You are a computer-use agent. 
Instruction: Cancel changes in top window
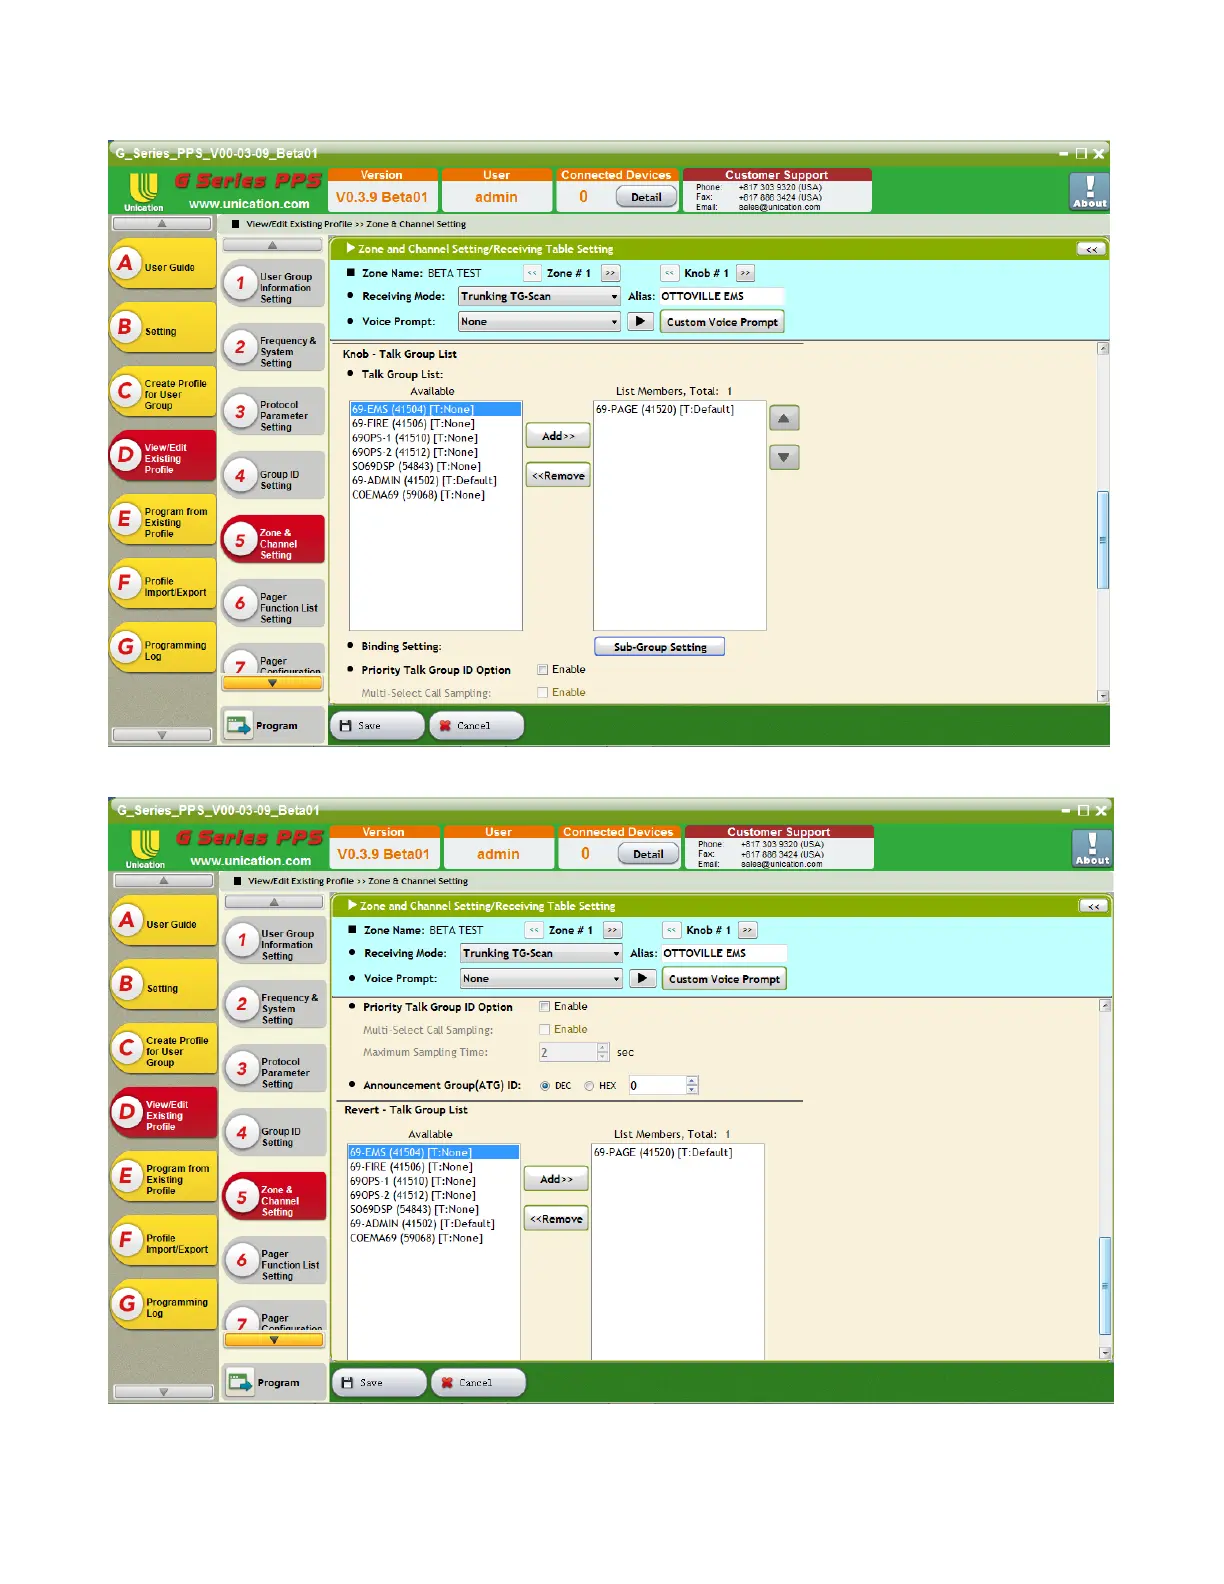pos(476,725)
